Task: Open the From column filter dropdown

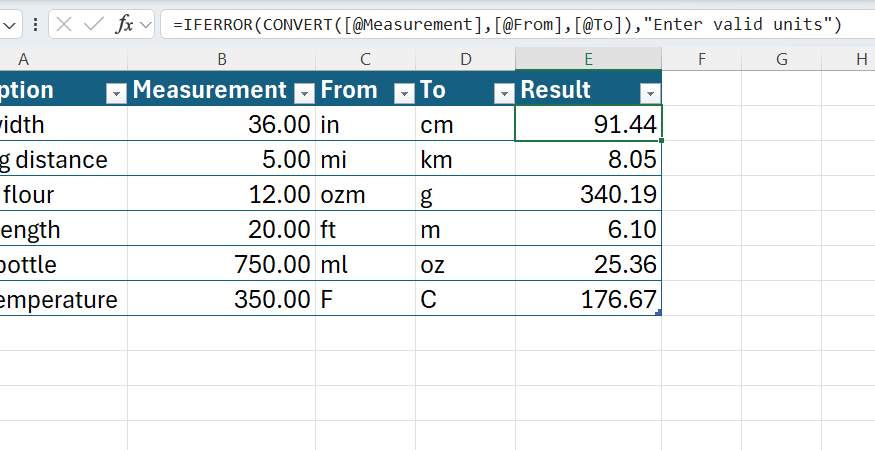Action: [404, 94]
